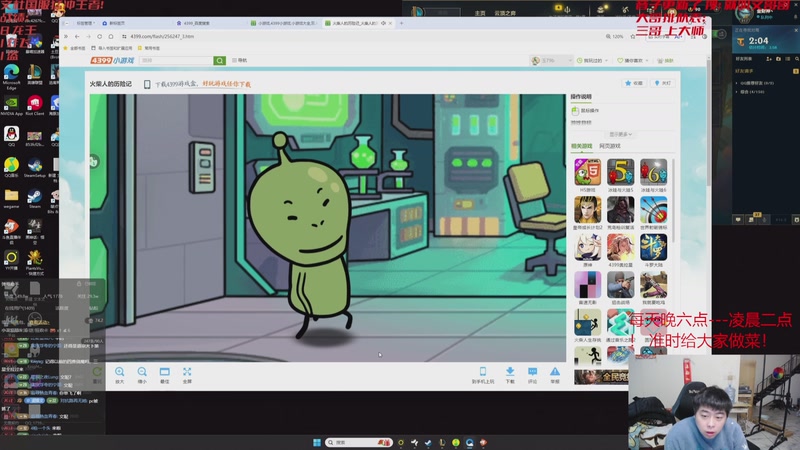This screenshot has height=450, width=800.
Task: Expand the heart favorites dropdown
Action: point(633,60)
